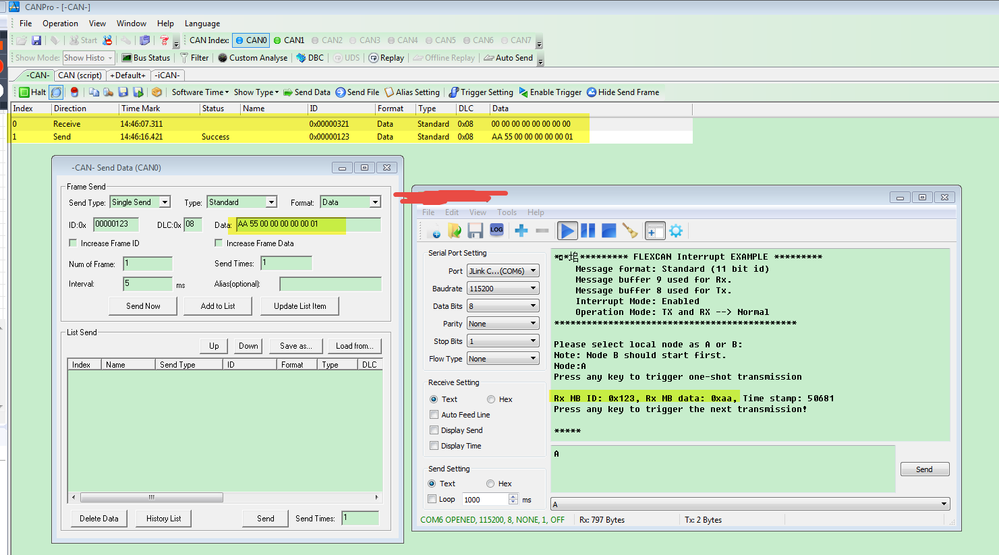The width and height of the screenshot is (999, 555).
Task: Click the Send Now button
Action: (144, 306)
